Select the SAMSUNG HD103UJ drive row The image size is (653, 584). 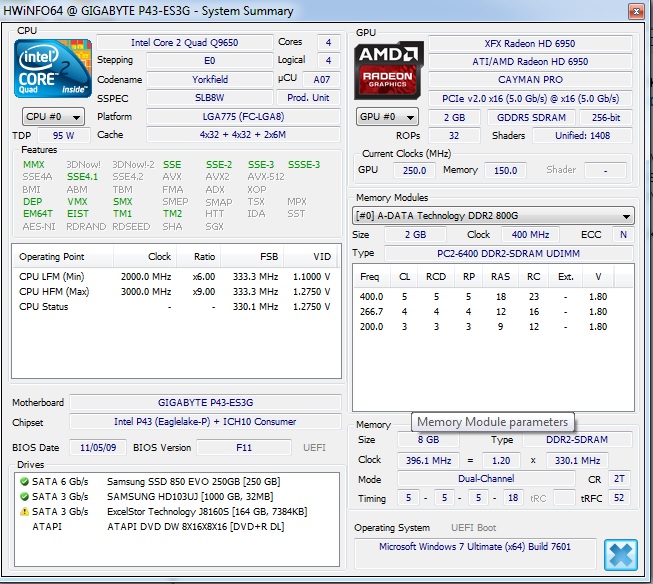click(x=177, y=497)
